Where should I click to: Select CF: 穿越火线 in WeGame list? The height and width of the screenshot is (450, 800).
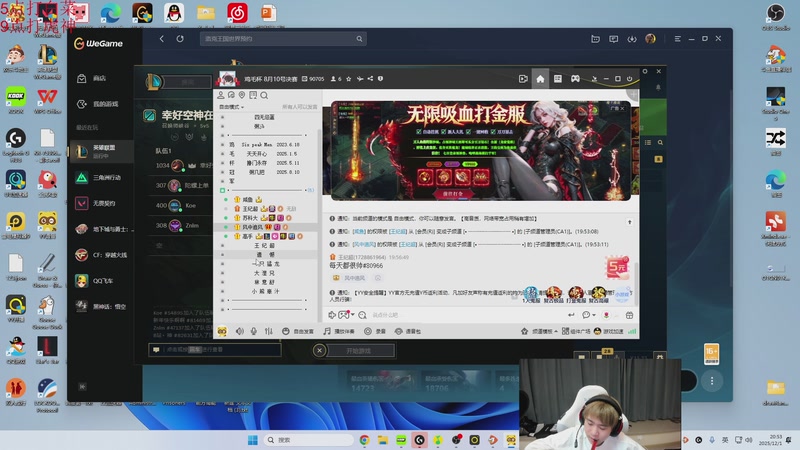pyautogui.click(x=101, y=255)
